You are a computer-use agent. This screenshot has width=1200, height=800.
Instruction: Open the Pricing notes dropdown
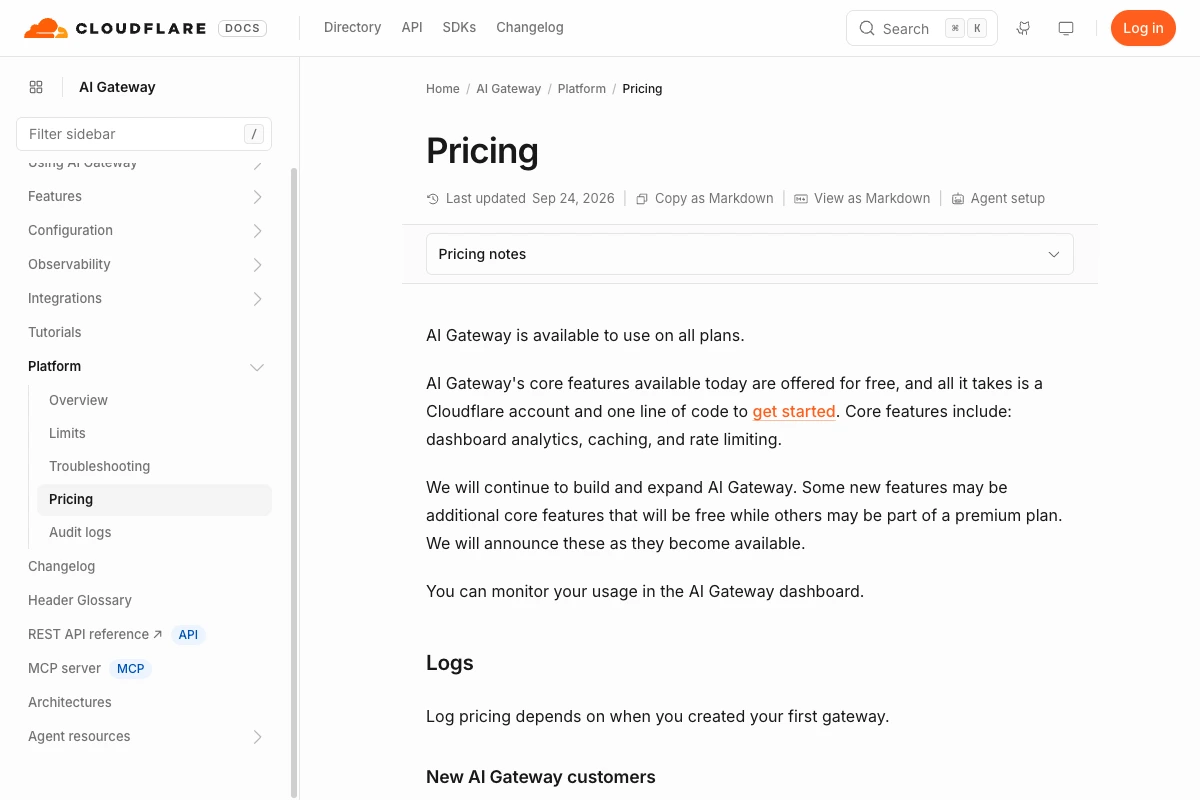pos(750,254)
